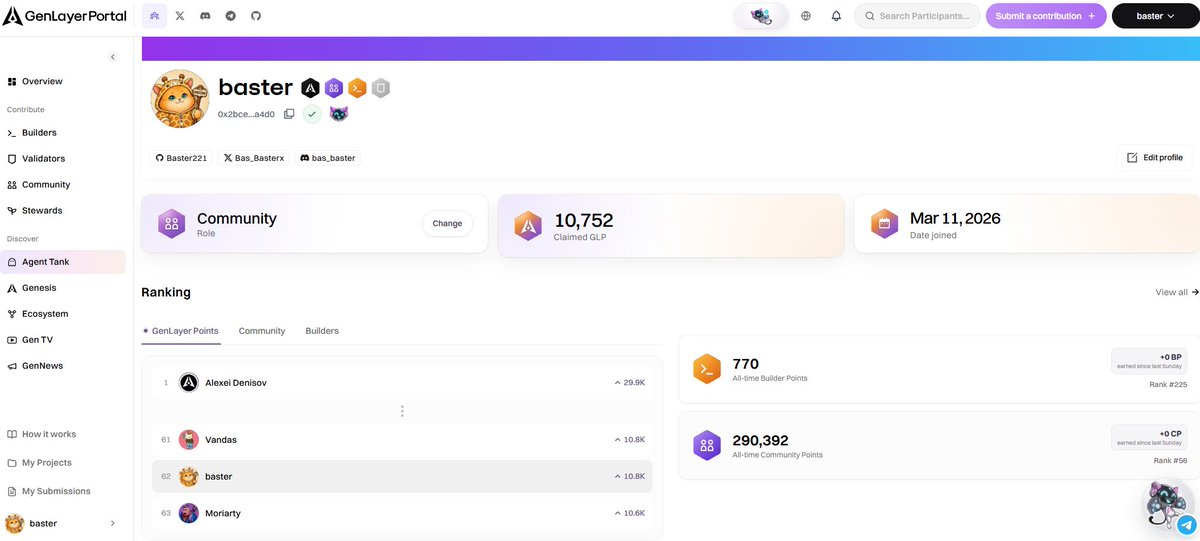Copy the wallet address 0x2bce...a4d0

[289, 114]
